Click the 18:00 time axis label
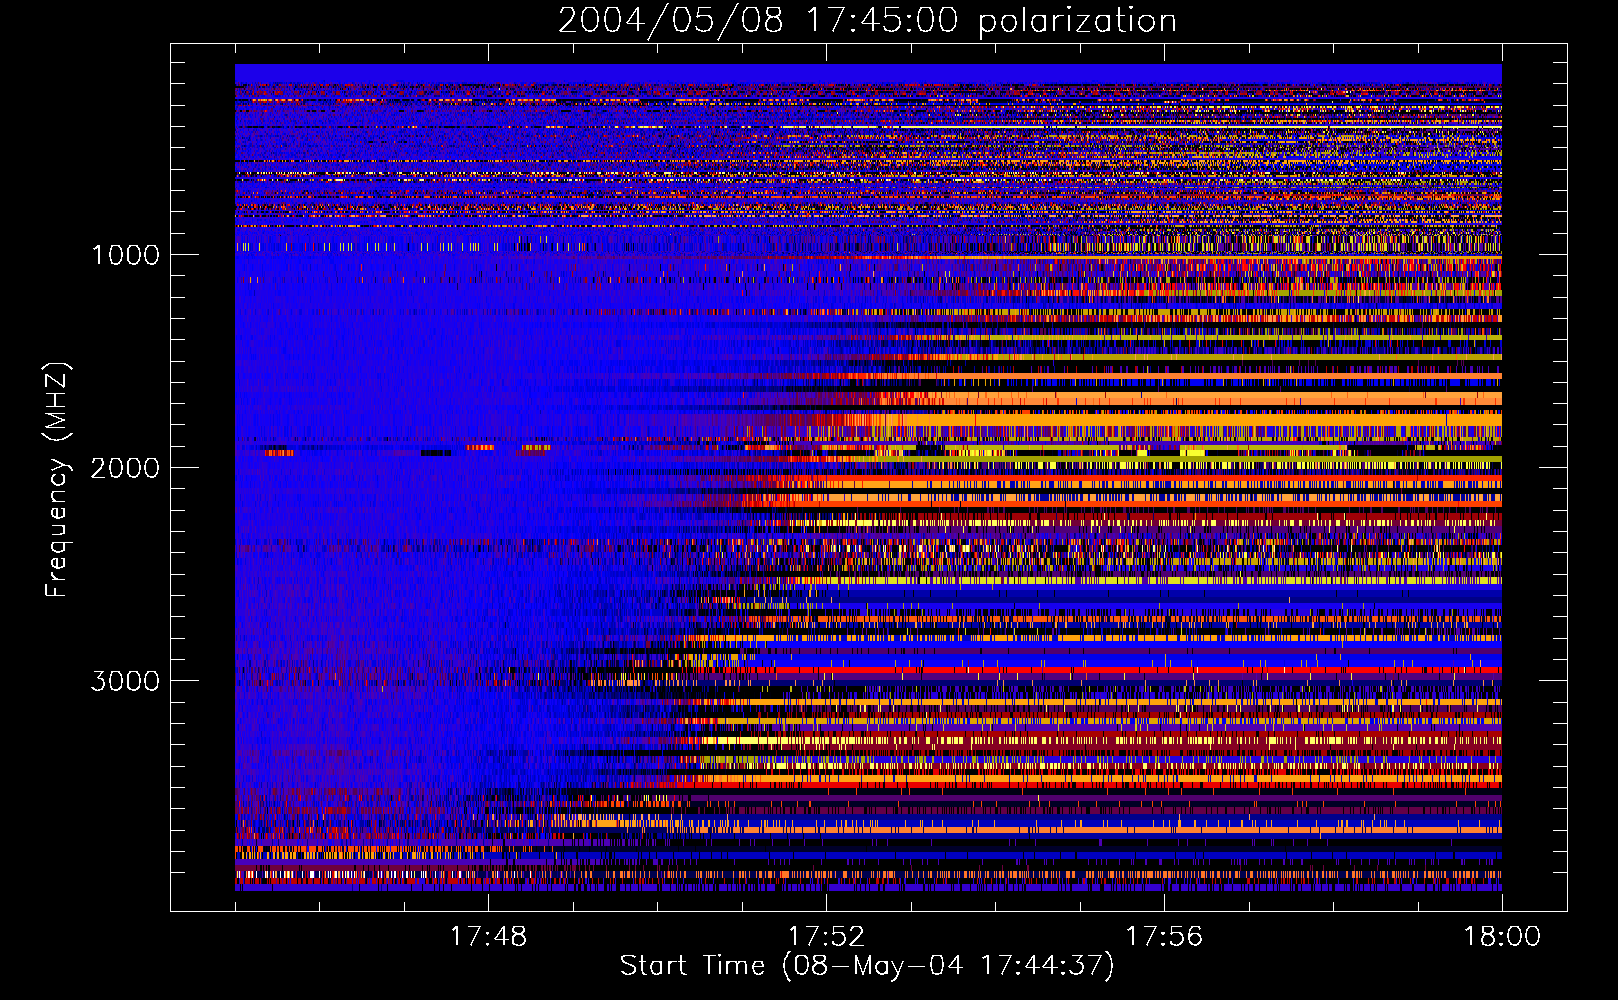 pos(1502,937)
